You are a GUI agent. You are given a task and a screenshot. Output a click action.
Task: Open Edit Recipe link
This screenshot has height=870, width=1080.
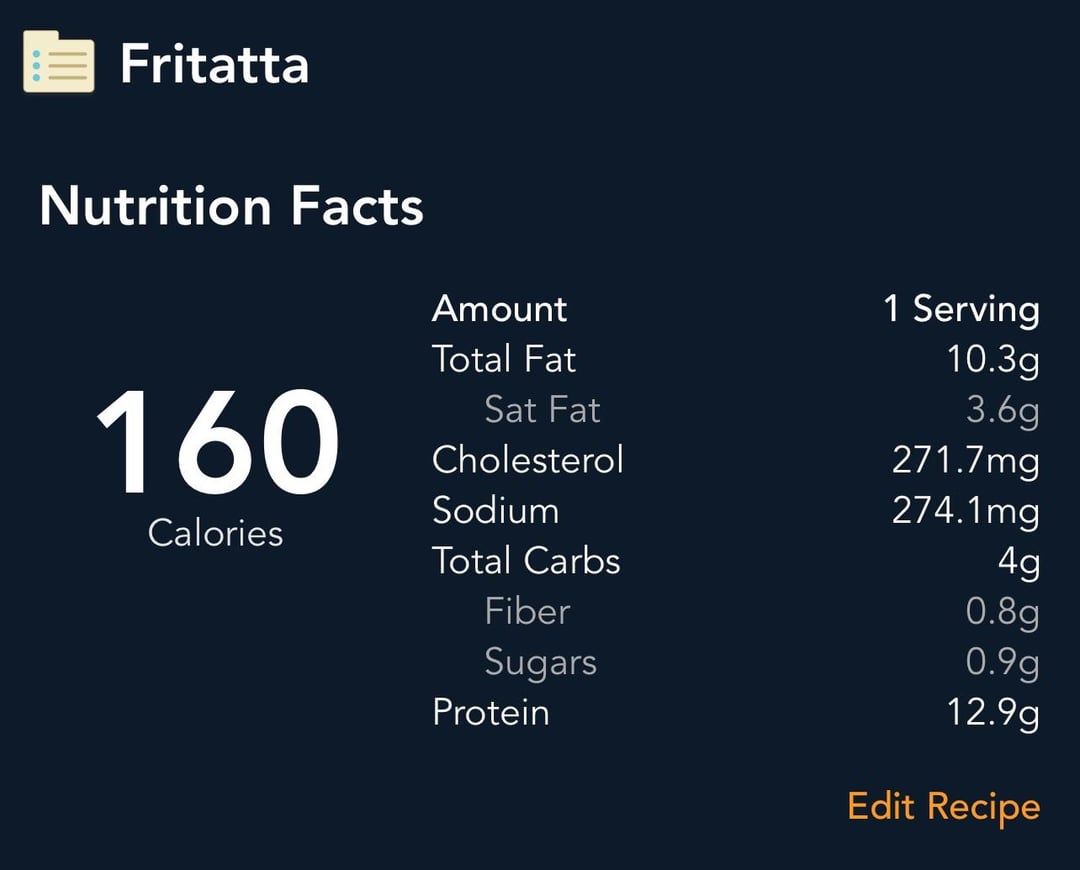[943, 807]
